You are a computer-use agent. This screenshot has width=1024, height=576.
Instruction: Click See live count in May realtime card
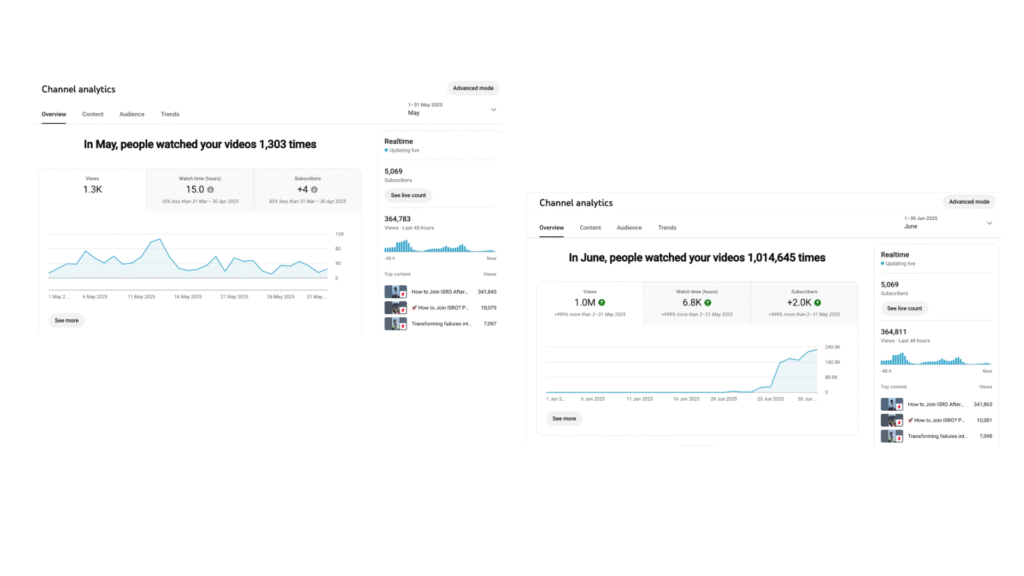tap(408, 195)
